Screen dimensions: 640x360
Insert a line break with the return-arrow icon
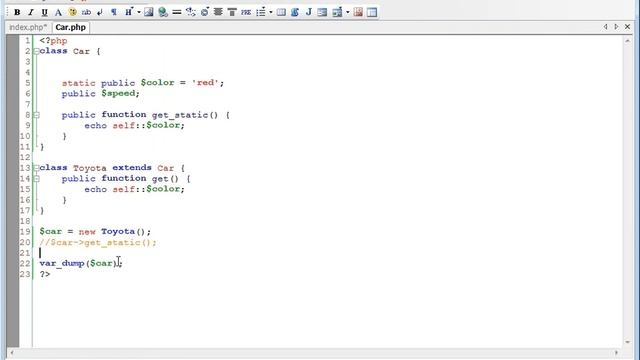[x=100, y=12]
